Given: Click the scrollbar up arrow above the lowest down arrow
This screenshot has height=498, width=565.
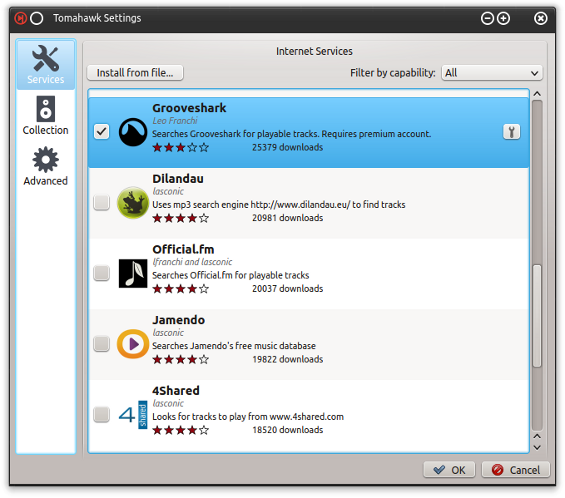Looking at the screenshot, I should pyautogui.click(x=537, y=436).
